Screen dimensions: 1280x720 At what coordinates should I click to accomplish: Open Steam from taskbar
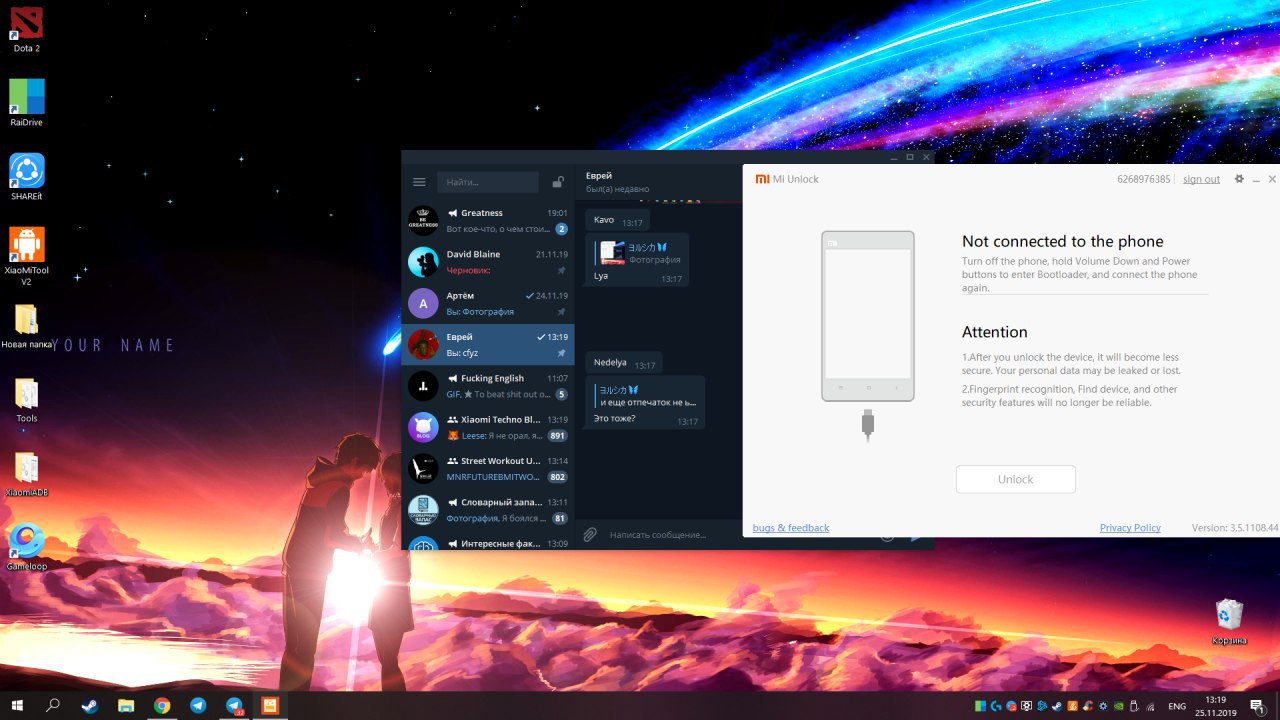[89, 705]
